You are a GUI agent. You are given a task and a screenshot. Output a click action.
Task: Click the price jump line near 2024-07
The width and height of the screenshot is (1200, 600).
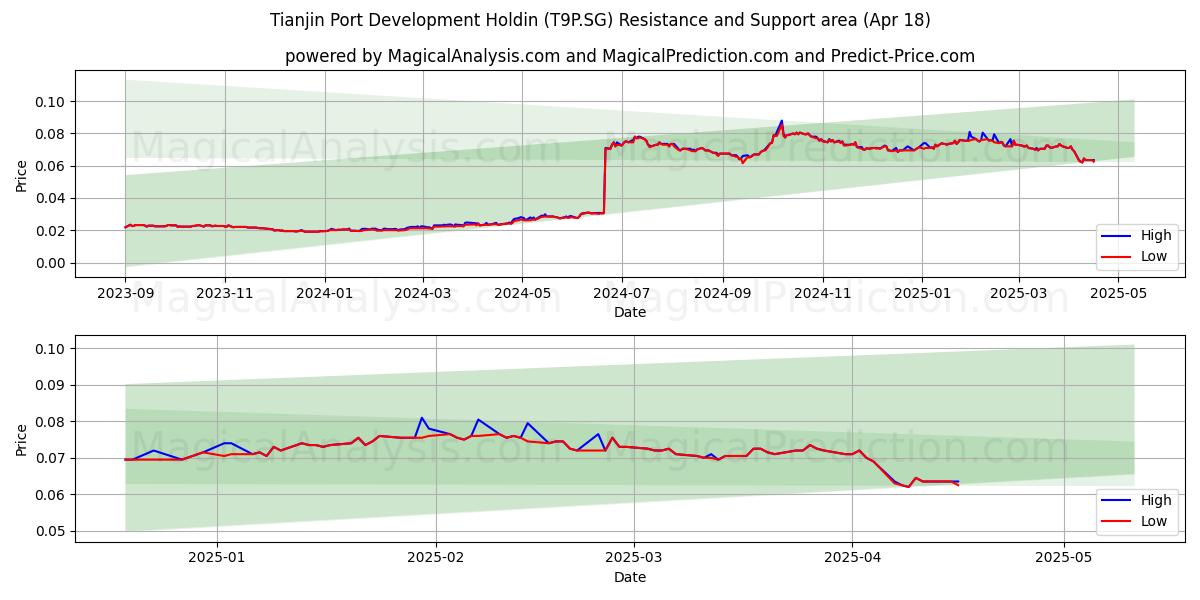pyautogui.click(x=604, y=180)
